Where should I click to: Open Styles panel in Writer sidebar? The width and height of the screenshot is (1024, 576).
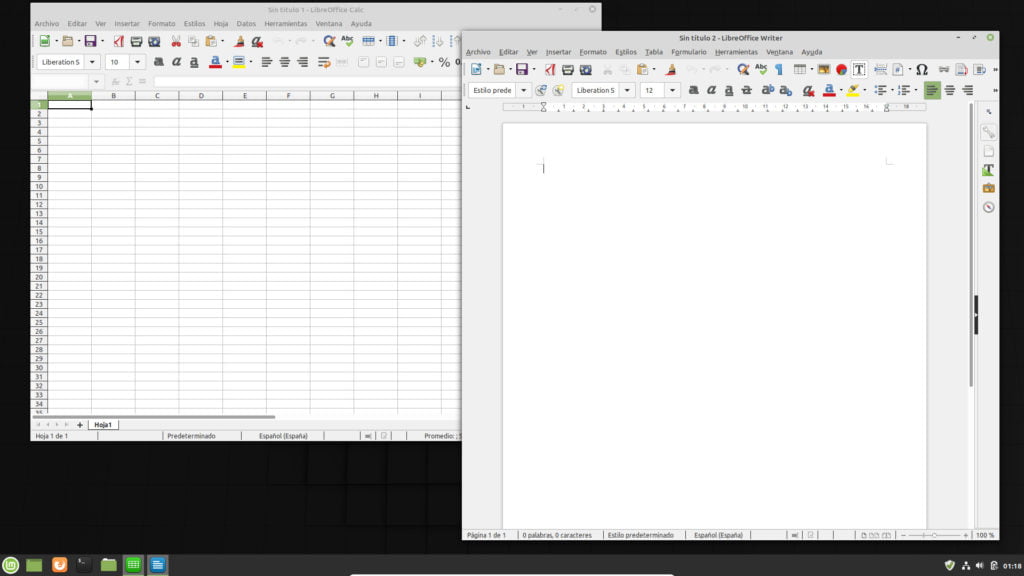(x=988, y=170)
